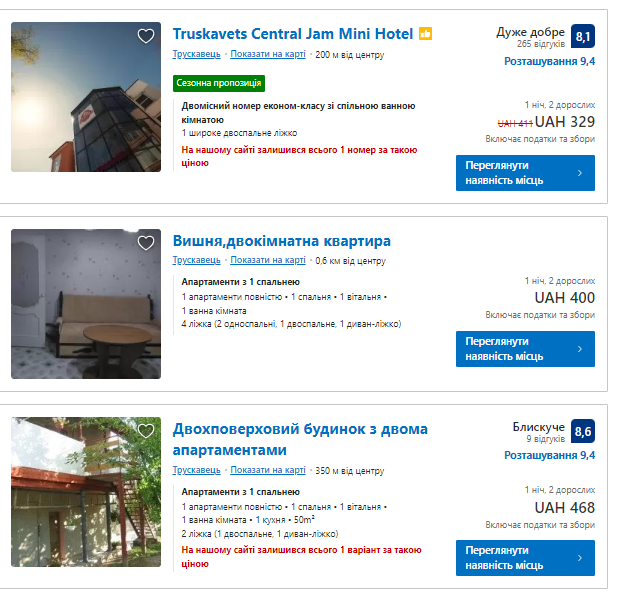The image size is (625, 594).
Task: Open the Двохповерховий будинок з двома апартаментами title
Action: (300, 439)
